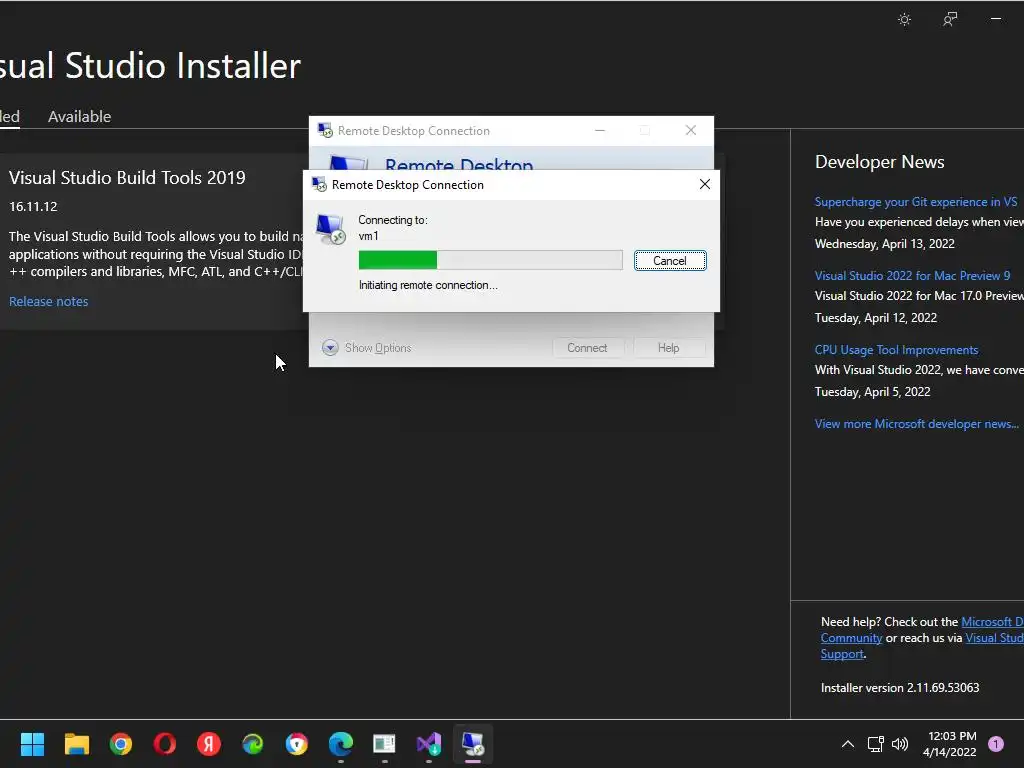Click the Tuesday, April 12, 2022 date
This screenshot has height=768, width=1024.
(x=876, y=318)
